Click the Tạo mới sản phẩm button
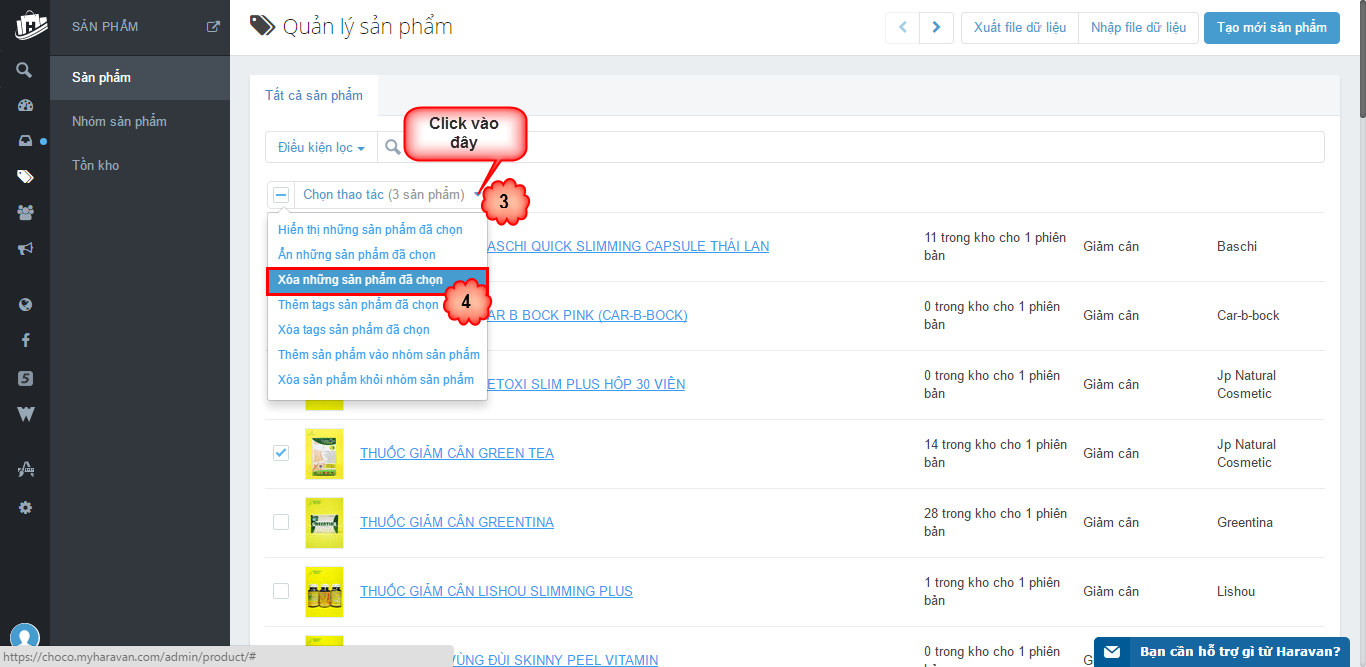The image size is (1366, 667). click(1272, 28)
